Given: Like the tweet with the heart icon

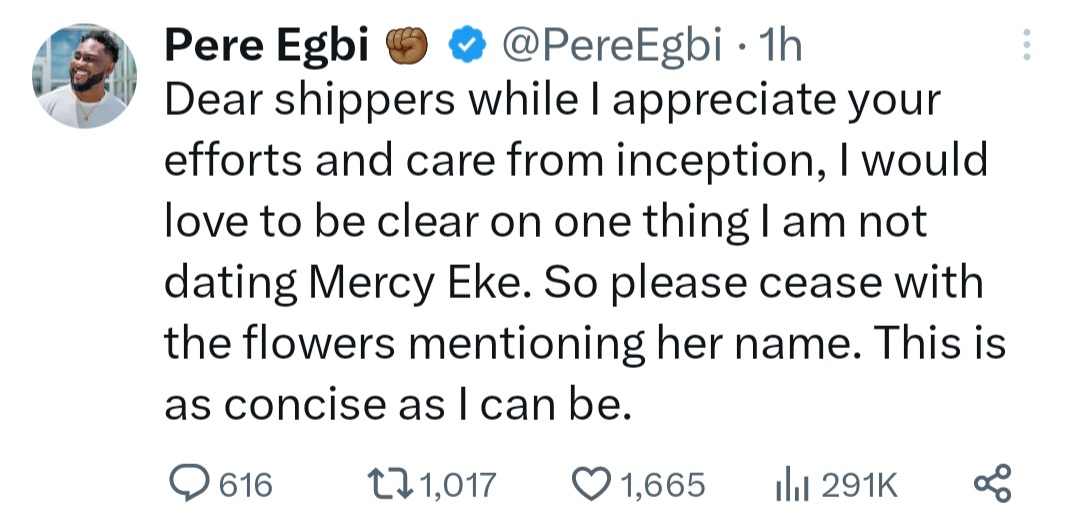Looking at the screenshot, I should coord(590,485).
